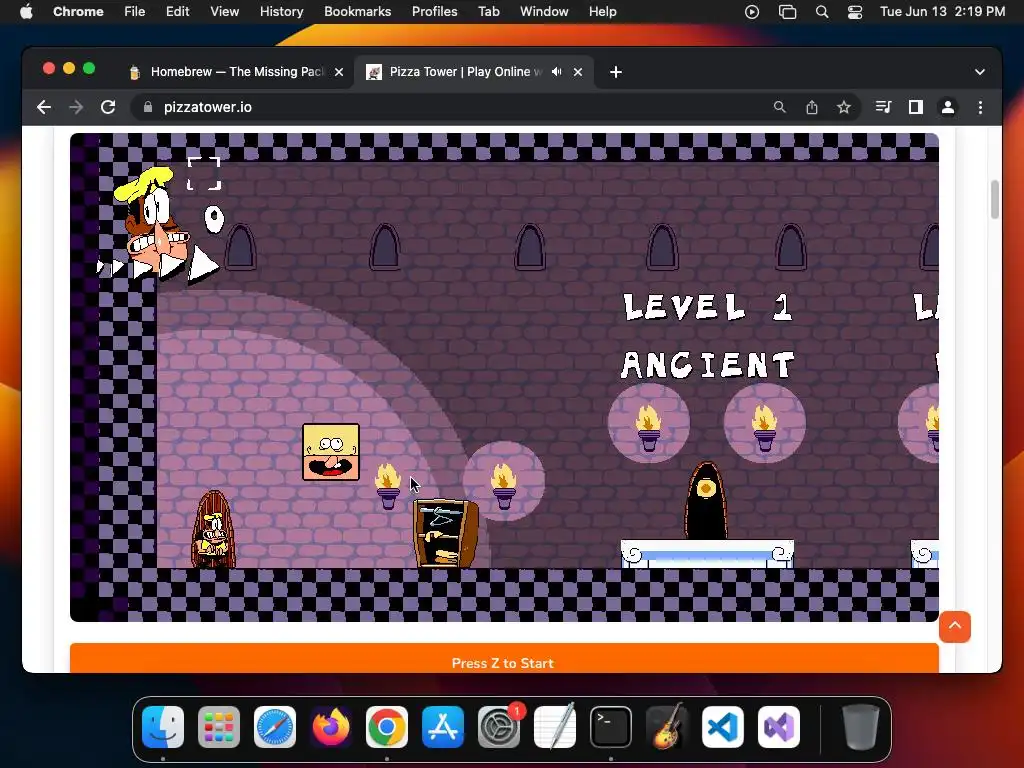Open Launchpad from the Dock
This screenshot has height=768, width=1024.
(219, 727)
